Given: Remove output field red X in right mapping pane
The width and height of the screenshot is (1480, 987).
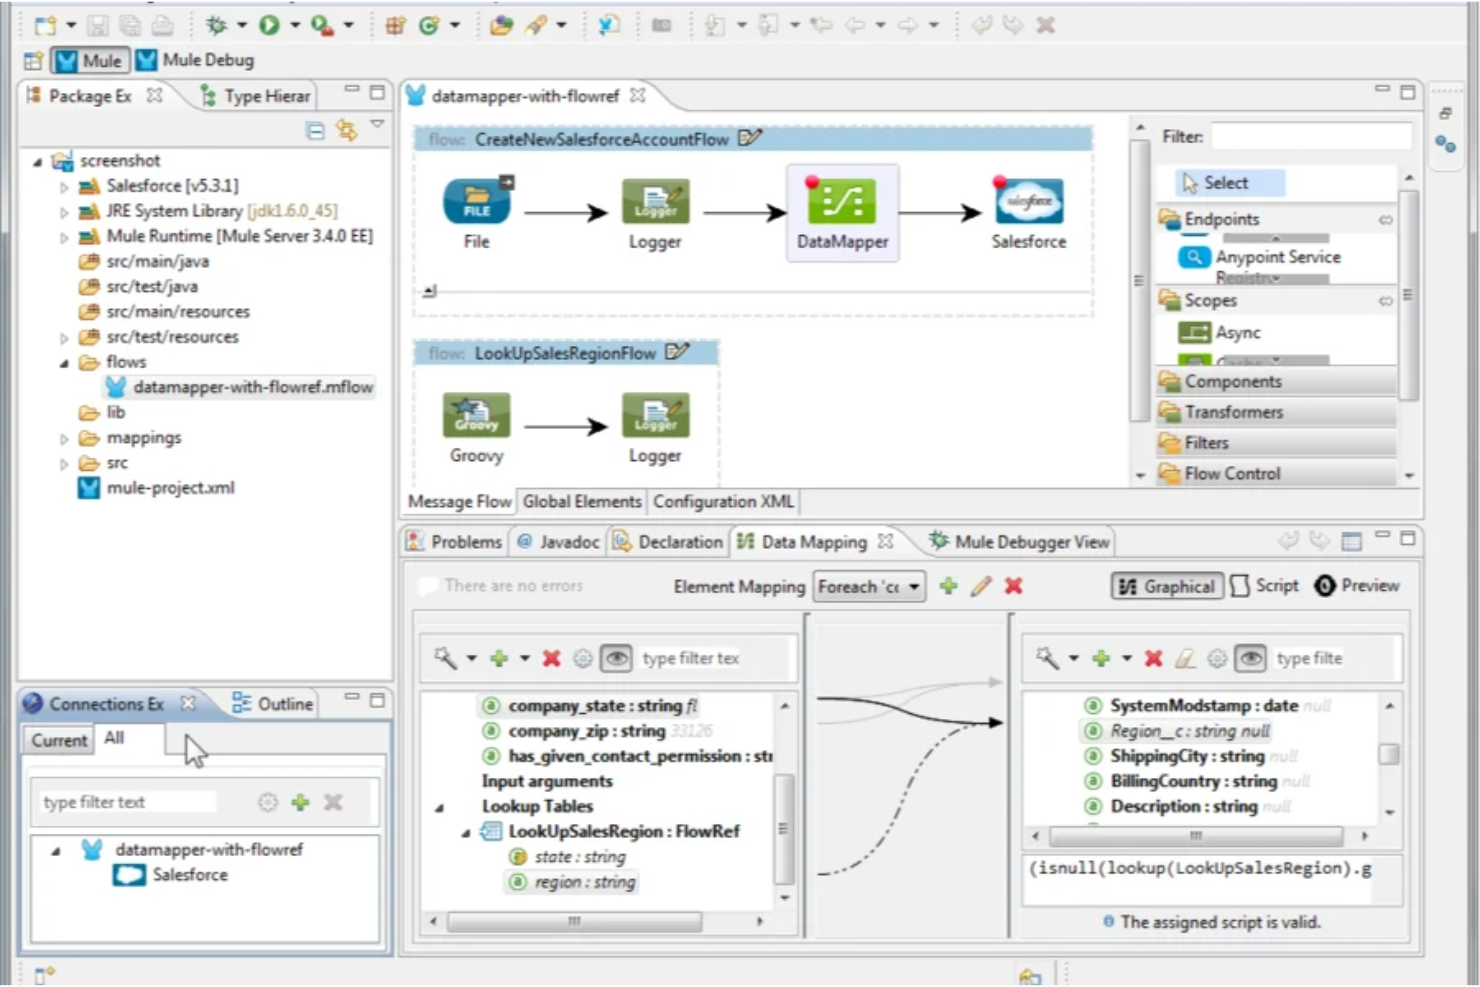Looking at the screenshot, I should [x=1153, y=658].
